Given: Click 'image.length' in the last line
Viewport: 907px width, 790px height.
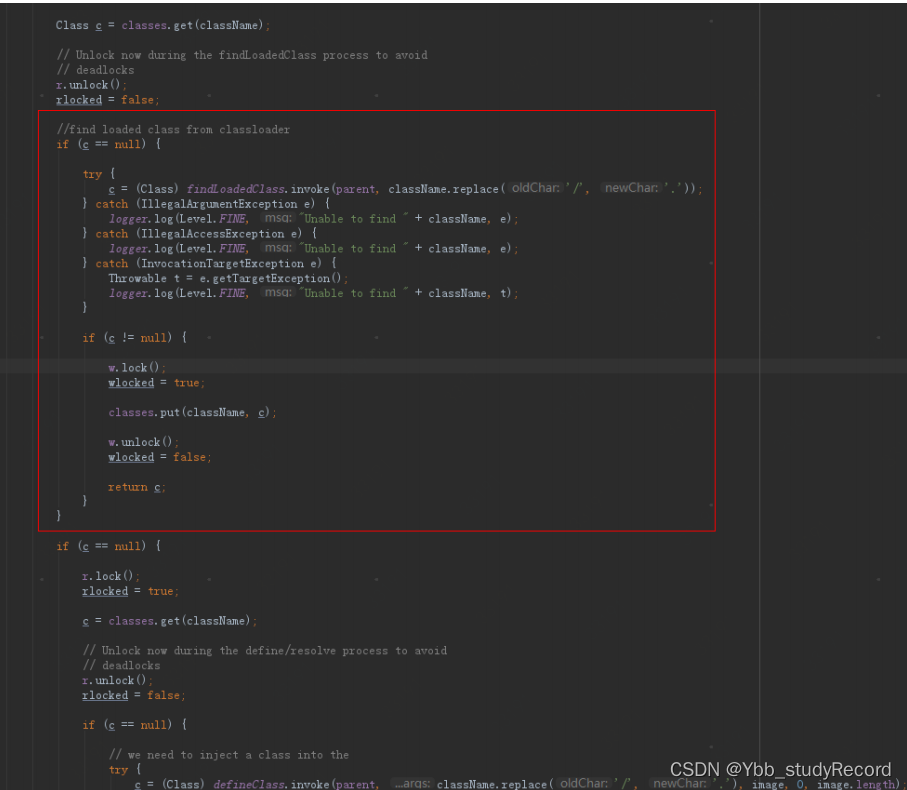Looking at the screenshot, I should 856,784.
